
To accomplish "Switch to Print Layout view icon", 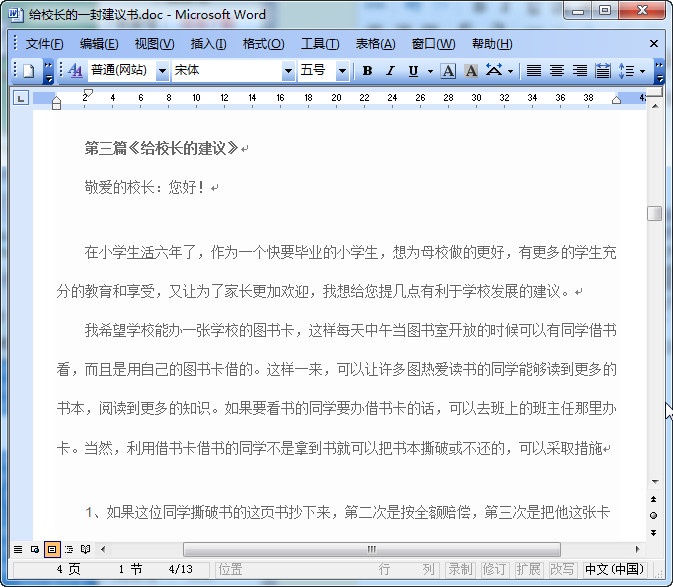I will 52,549.
